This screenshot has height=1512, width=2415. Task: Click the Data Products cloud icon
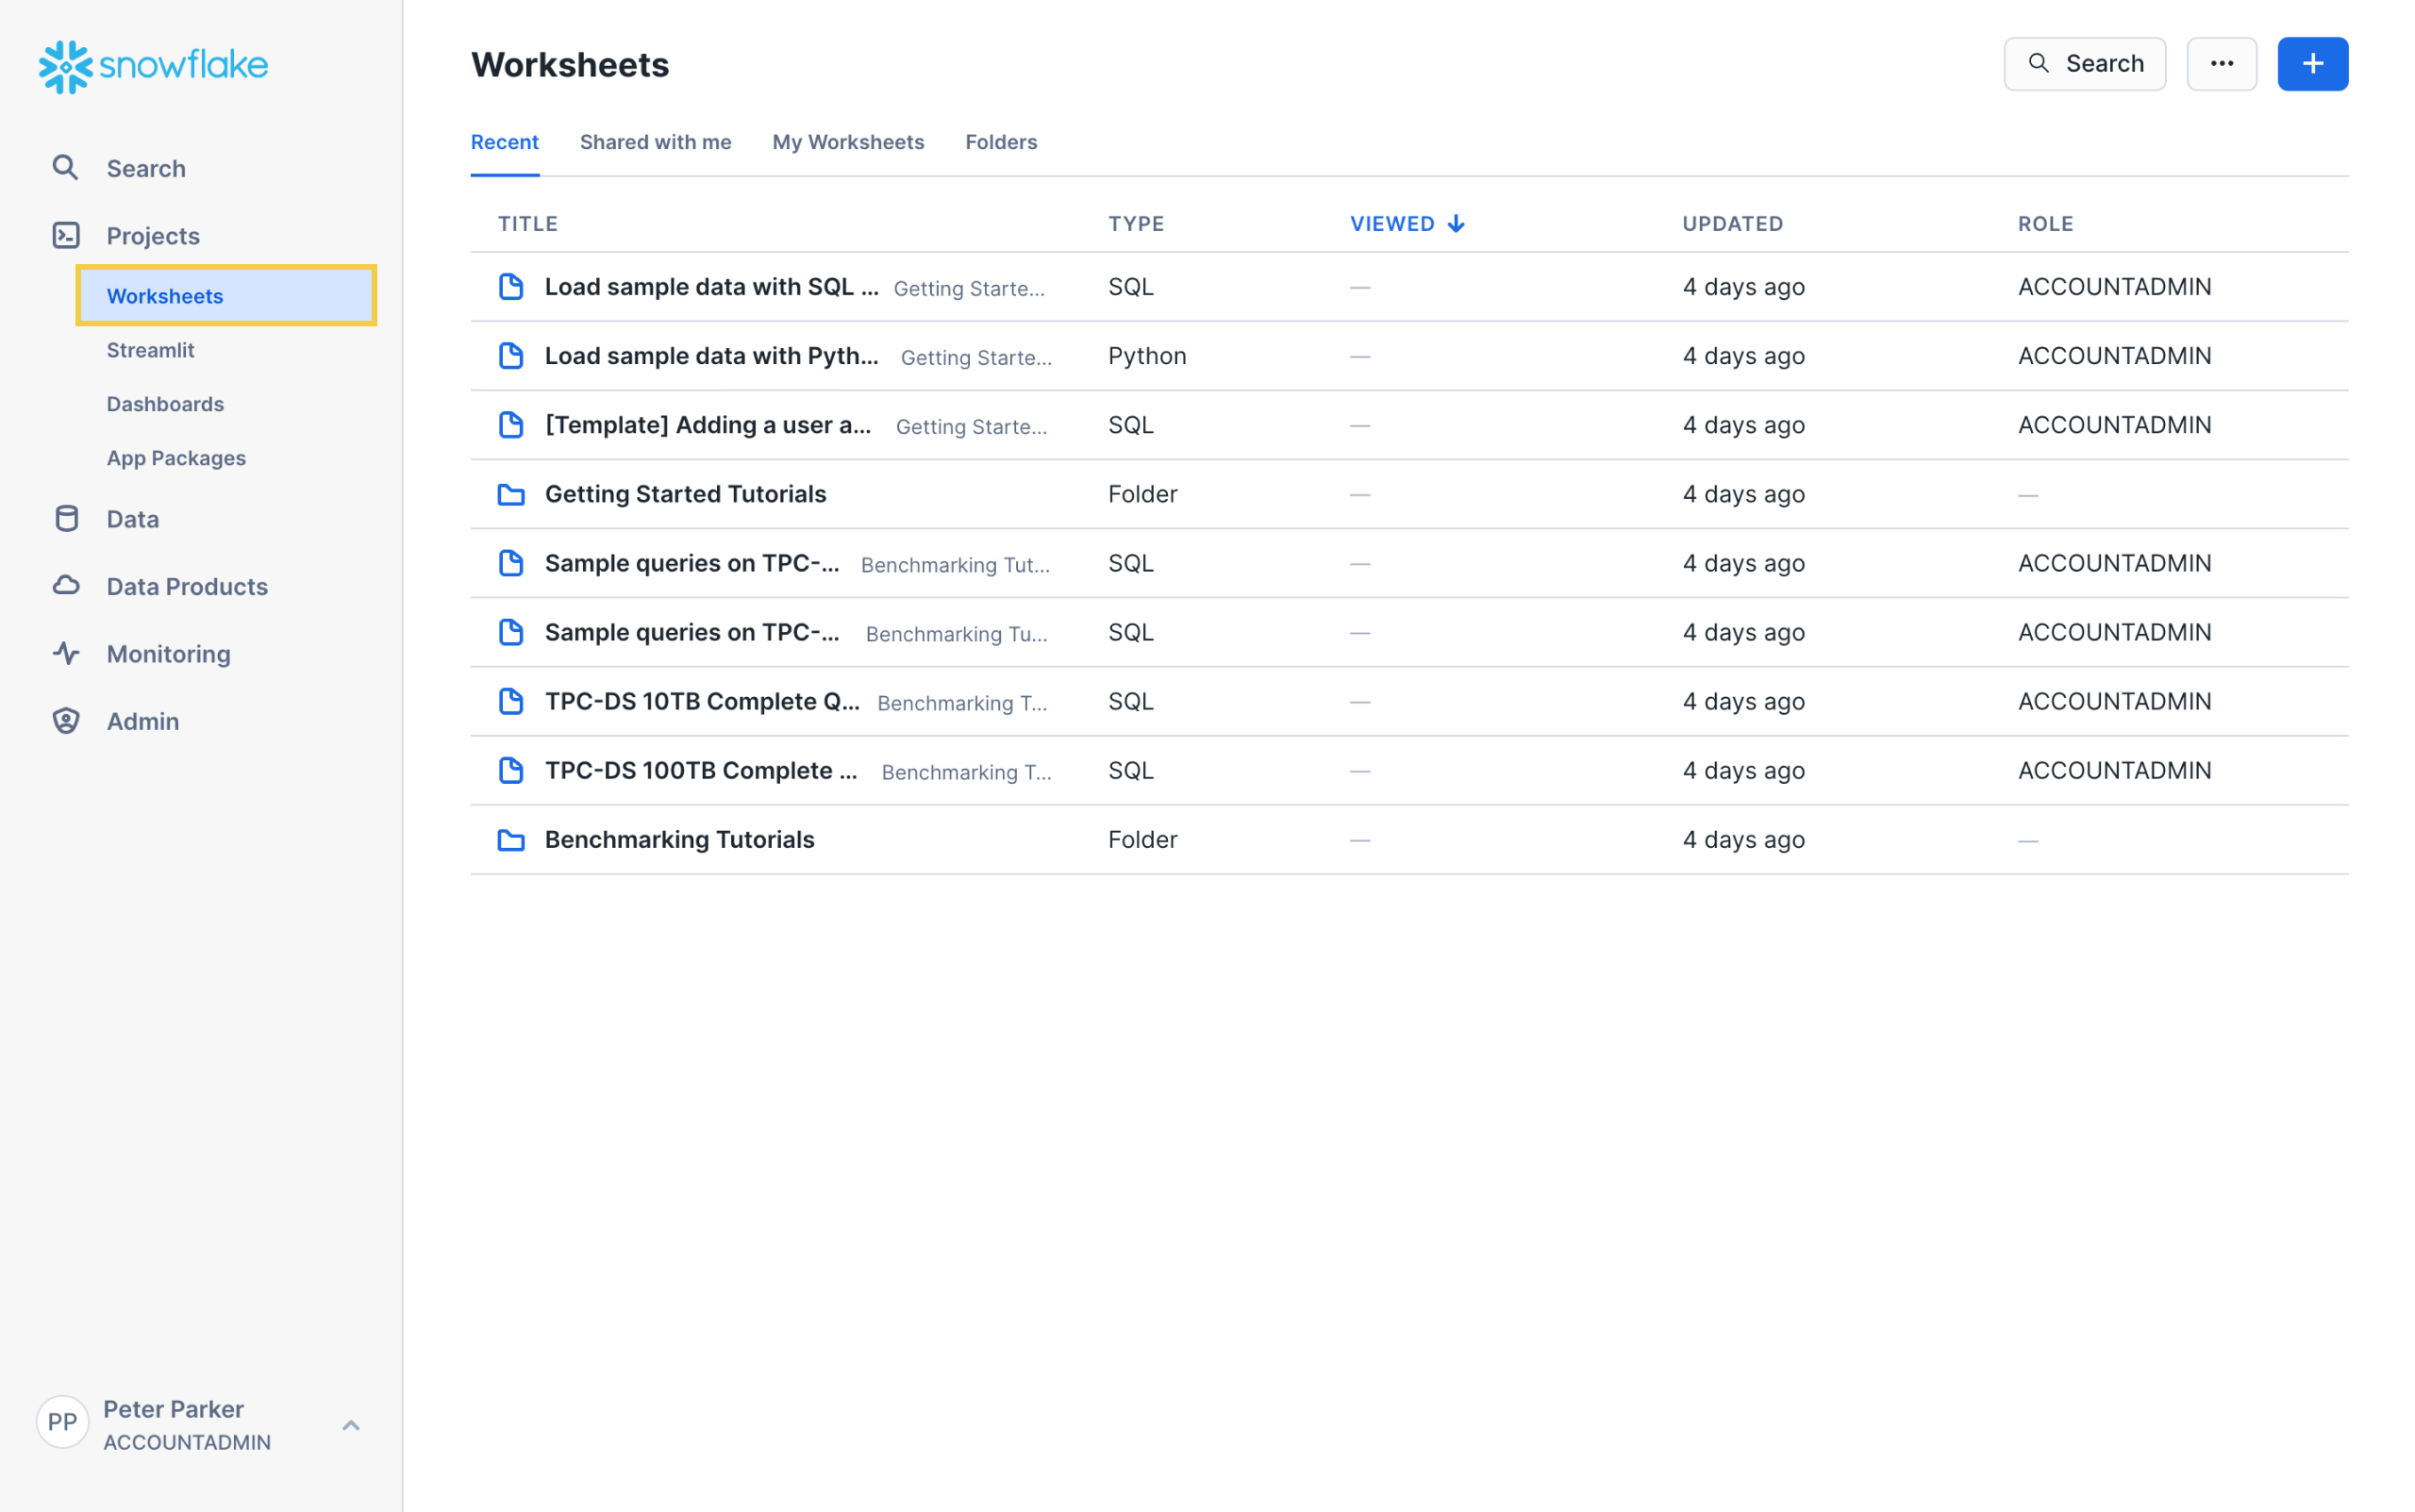(x=66, y=585)
